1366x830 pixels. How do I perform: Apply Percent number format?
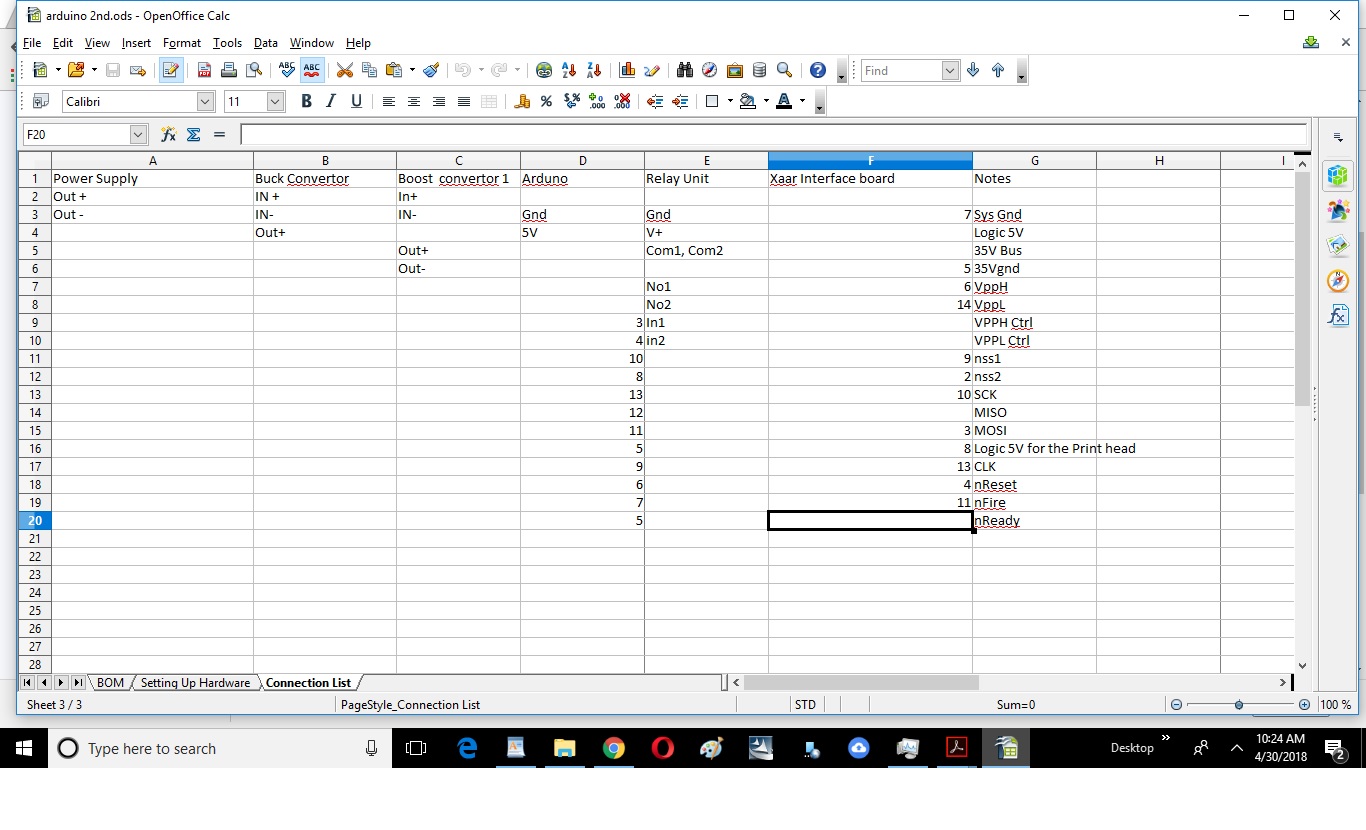pos(546,101)
